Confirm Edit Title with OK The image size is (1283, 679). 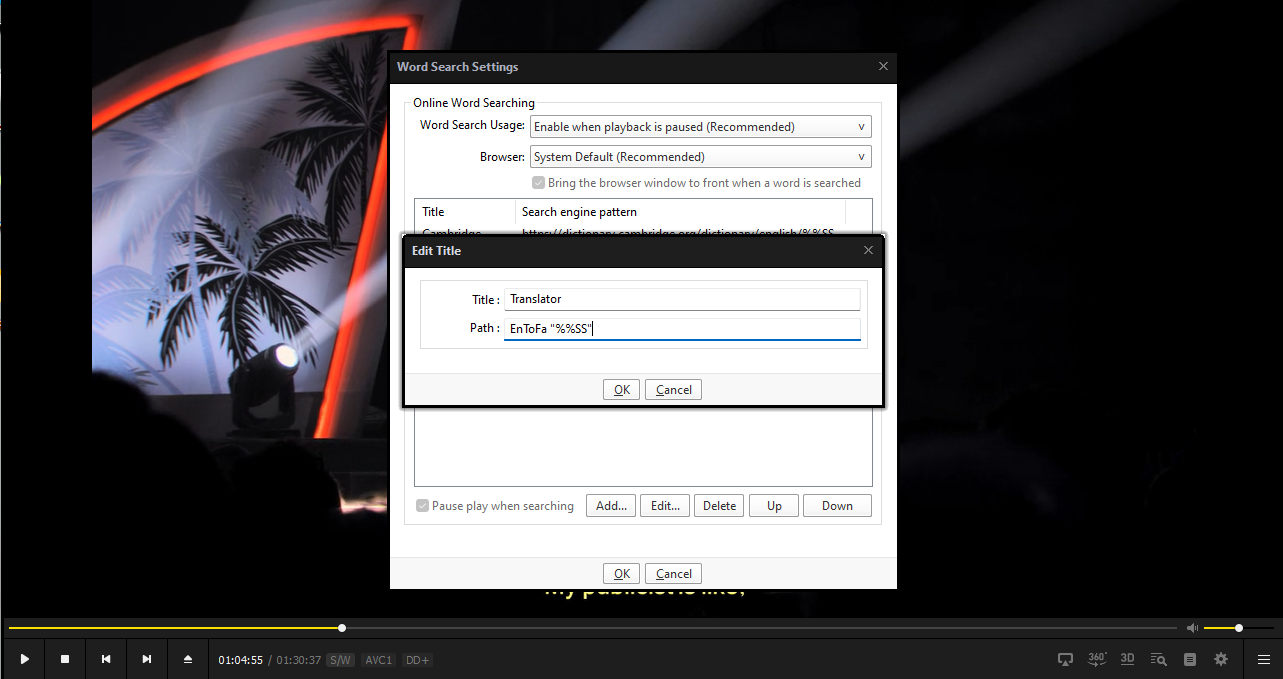(621, 390)
